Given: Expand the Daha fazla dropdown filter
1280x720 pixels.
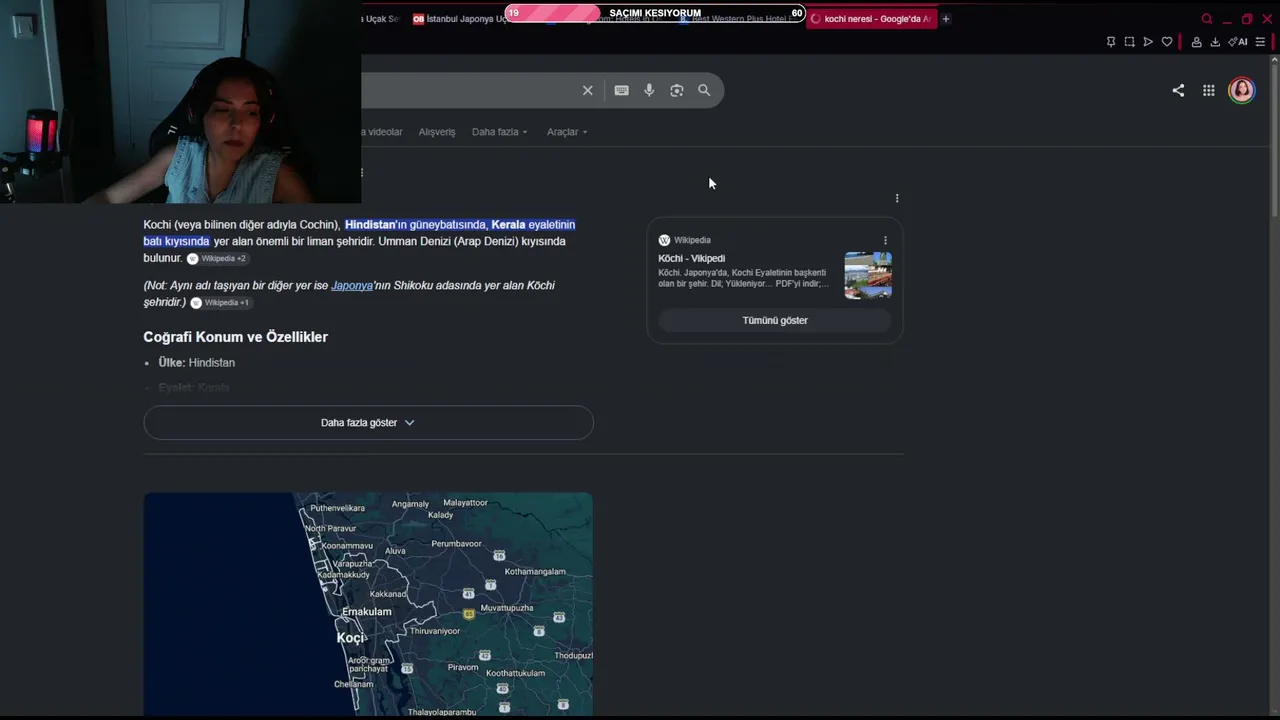Looking at the screenshot, I should click(x=499, y=132).
